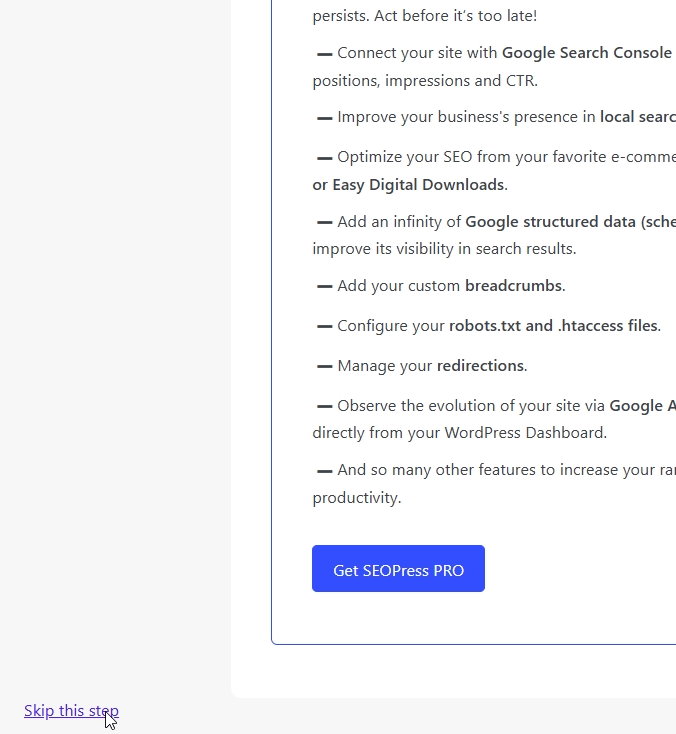The height and width of the screenshot is (734, 676).
Task: Click the bold "breadcrumbs" word
Action: coord(514,286)
